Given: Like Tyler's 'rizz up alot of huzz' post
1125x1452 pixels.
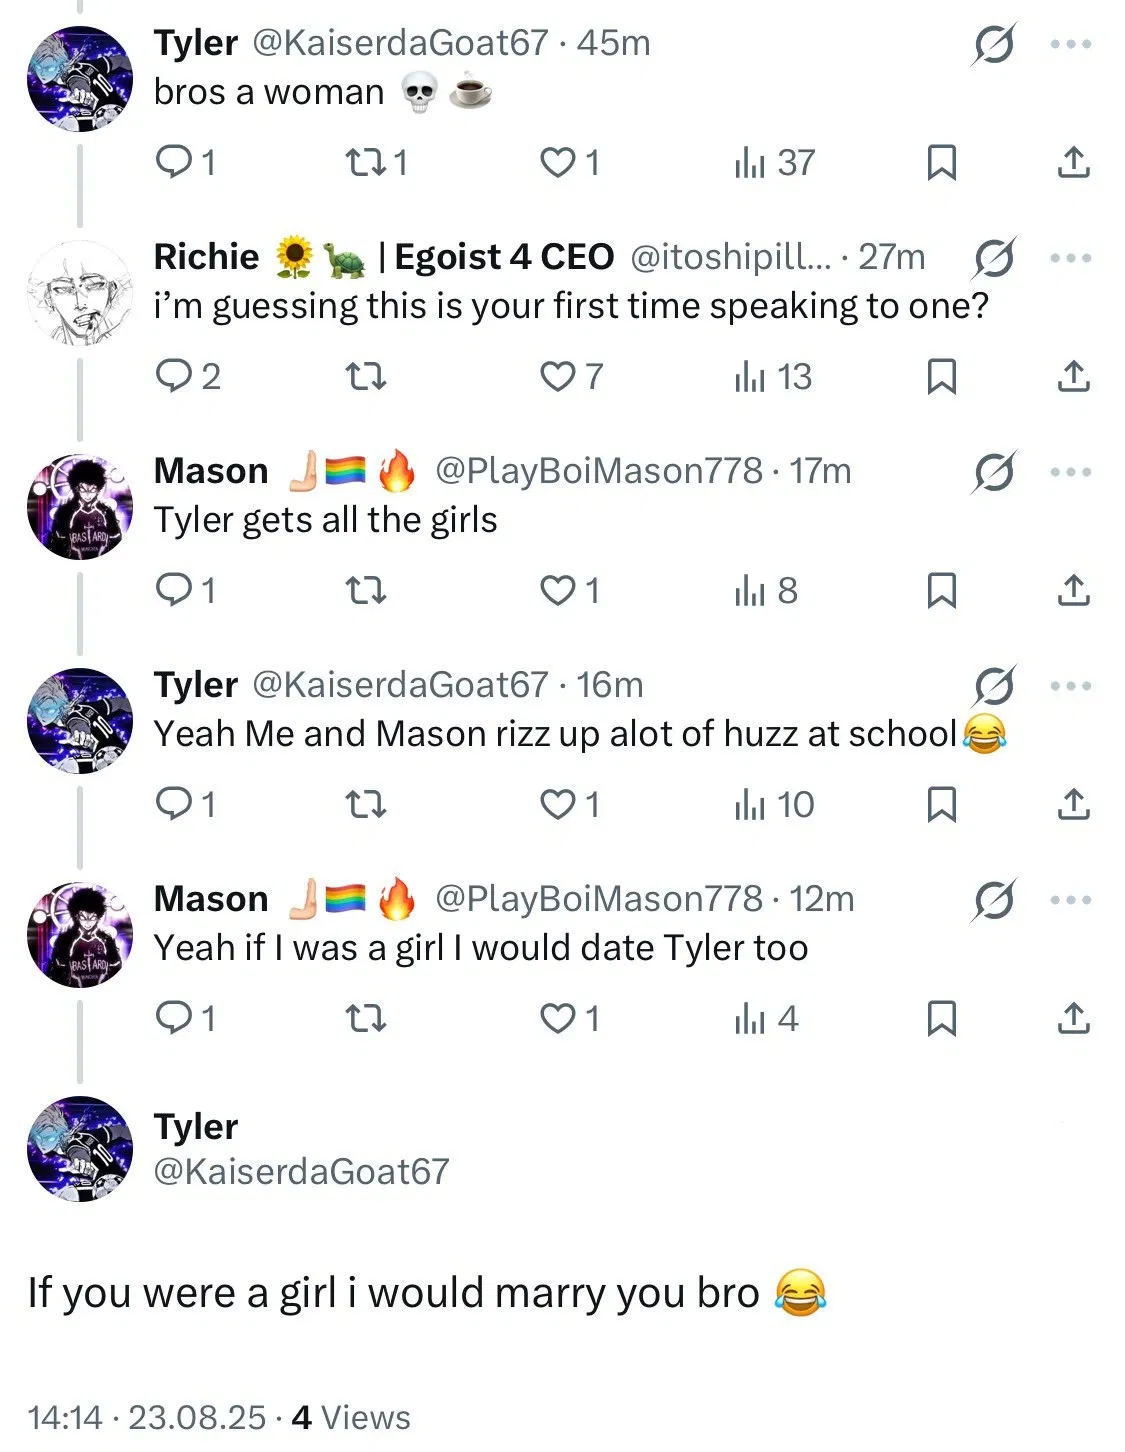Looking at the screenshot, I should (x=558, y=804).
